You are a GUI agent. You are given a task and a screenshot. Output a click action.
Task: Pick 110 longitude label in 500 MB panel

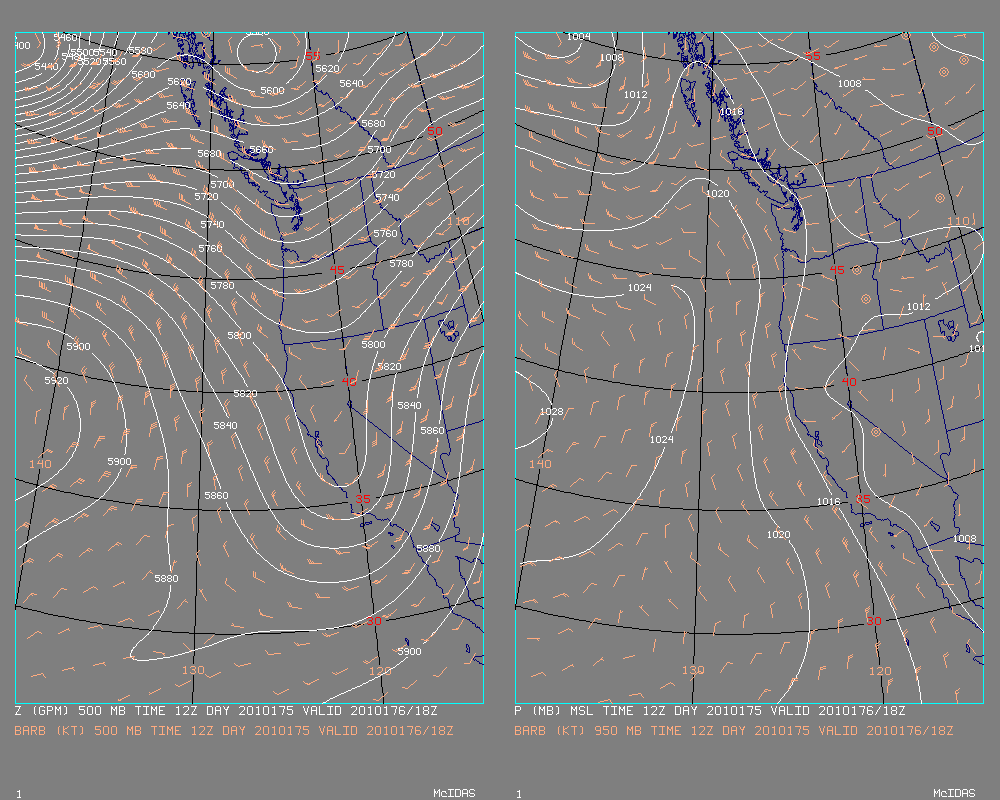coord(458,221)
